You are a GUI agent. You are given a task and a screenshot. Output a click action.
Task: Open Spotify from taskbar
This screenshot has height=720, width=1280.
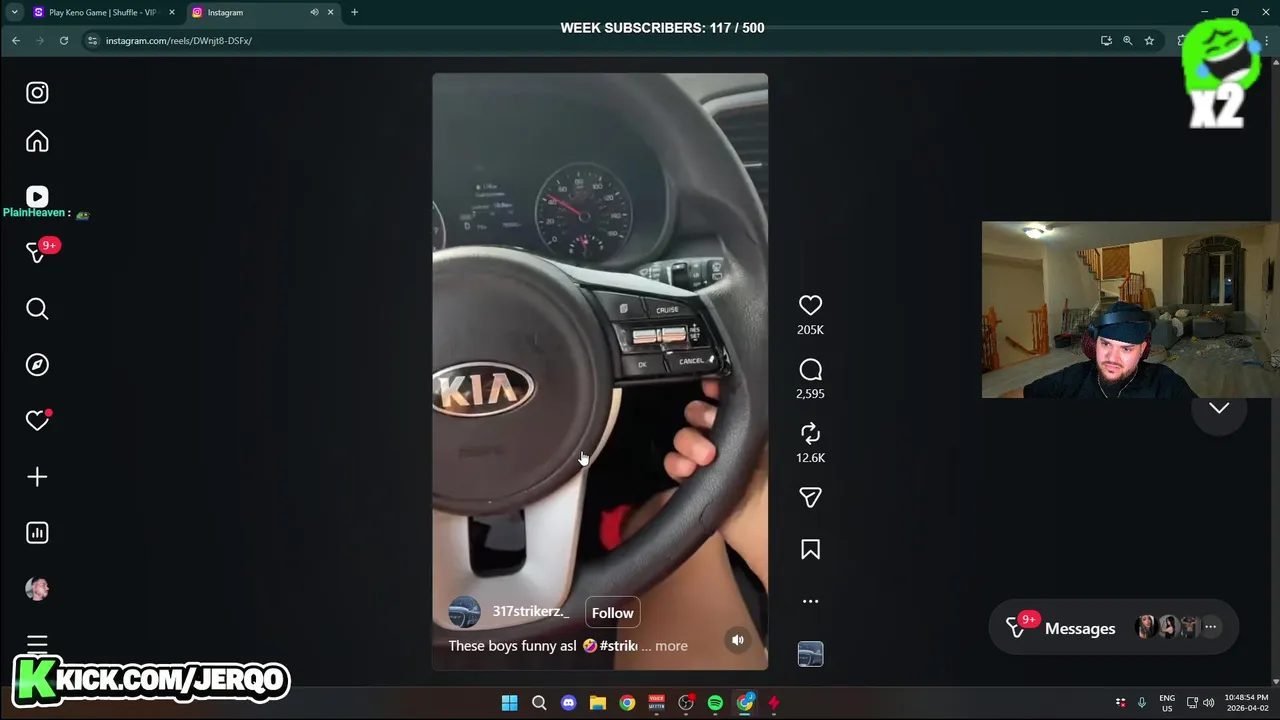715,703
